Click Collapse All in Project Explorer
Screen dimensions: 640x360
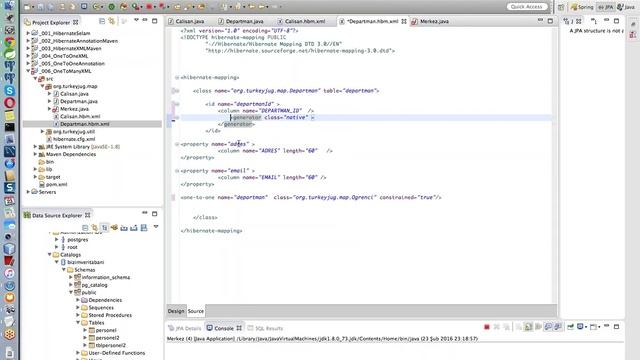(x=102, y=21)
